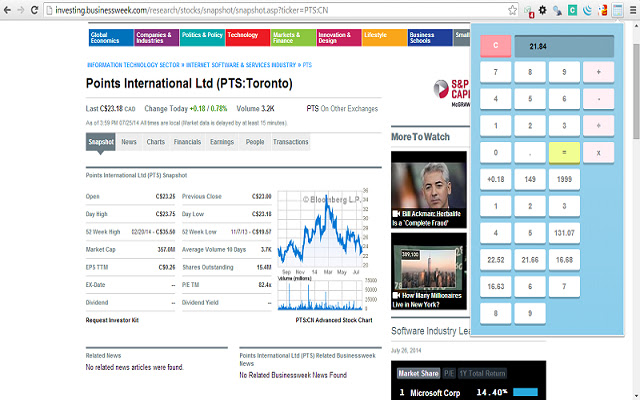The height and width of the screenshot is (400, 640).
Task: Select the Market Share tab in leaders widget
Action: [418, 373]
